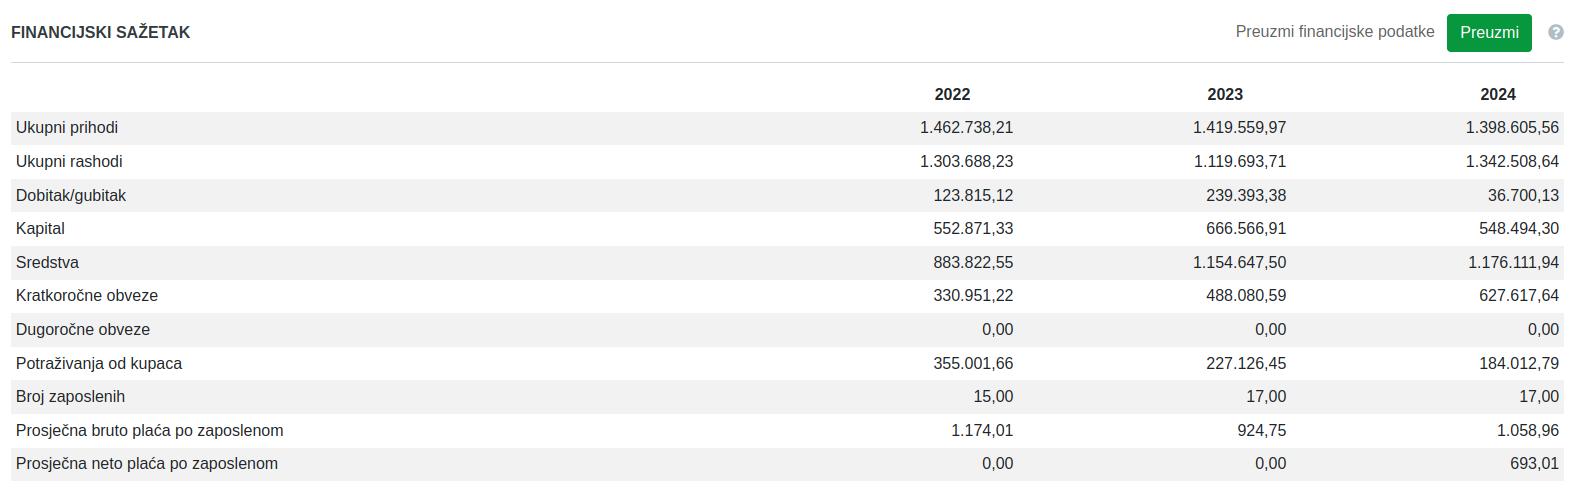Click the Ukupni prihodi row label
The image size is (1571, 492).
pyautogui.click(x=67, y=128)
